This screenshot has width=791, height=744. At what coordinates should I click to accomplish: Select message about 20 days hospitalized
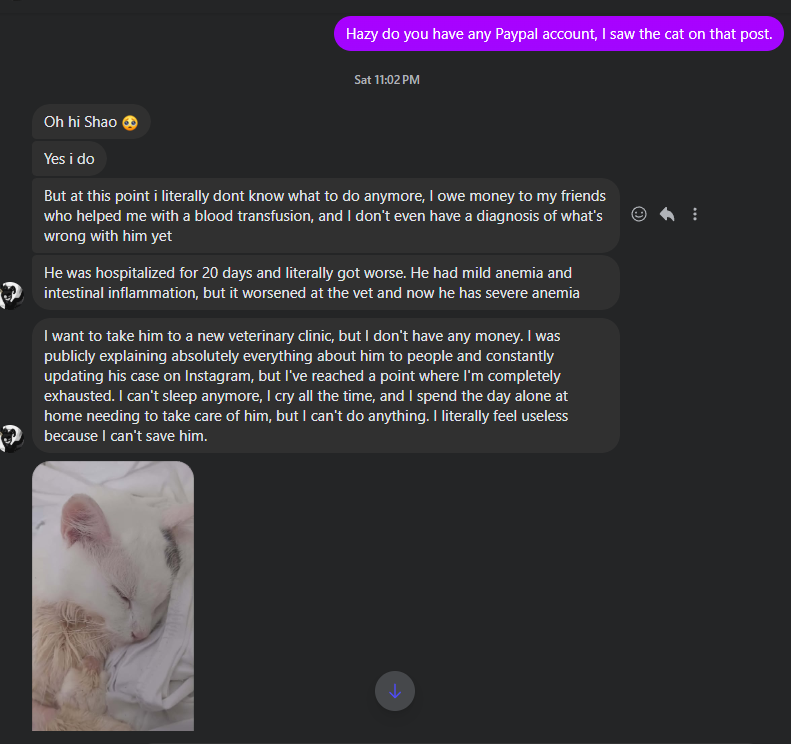point(325,283)
